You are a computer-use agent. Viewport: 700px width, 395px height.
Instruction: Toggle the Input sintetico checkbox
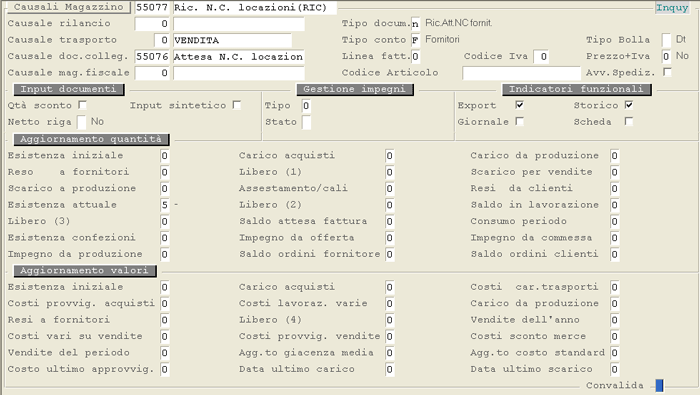pos(237,105)
